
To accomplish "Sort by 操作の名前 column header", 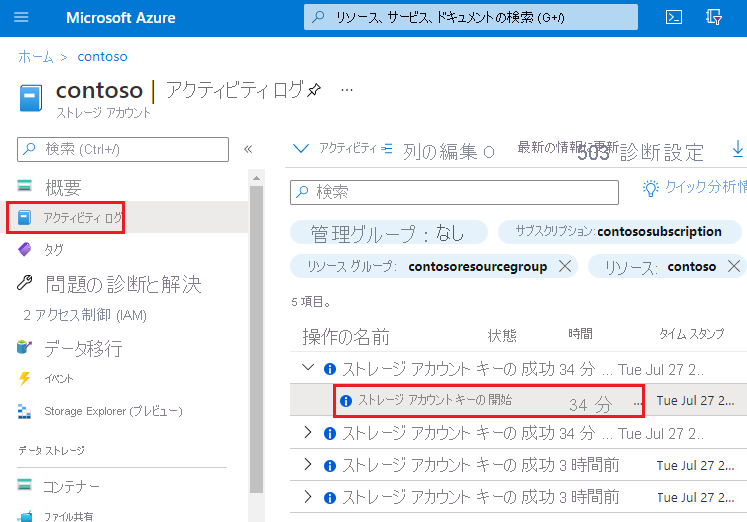I will point(346,337).
